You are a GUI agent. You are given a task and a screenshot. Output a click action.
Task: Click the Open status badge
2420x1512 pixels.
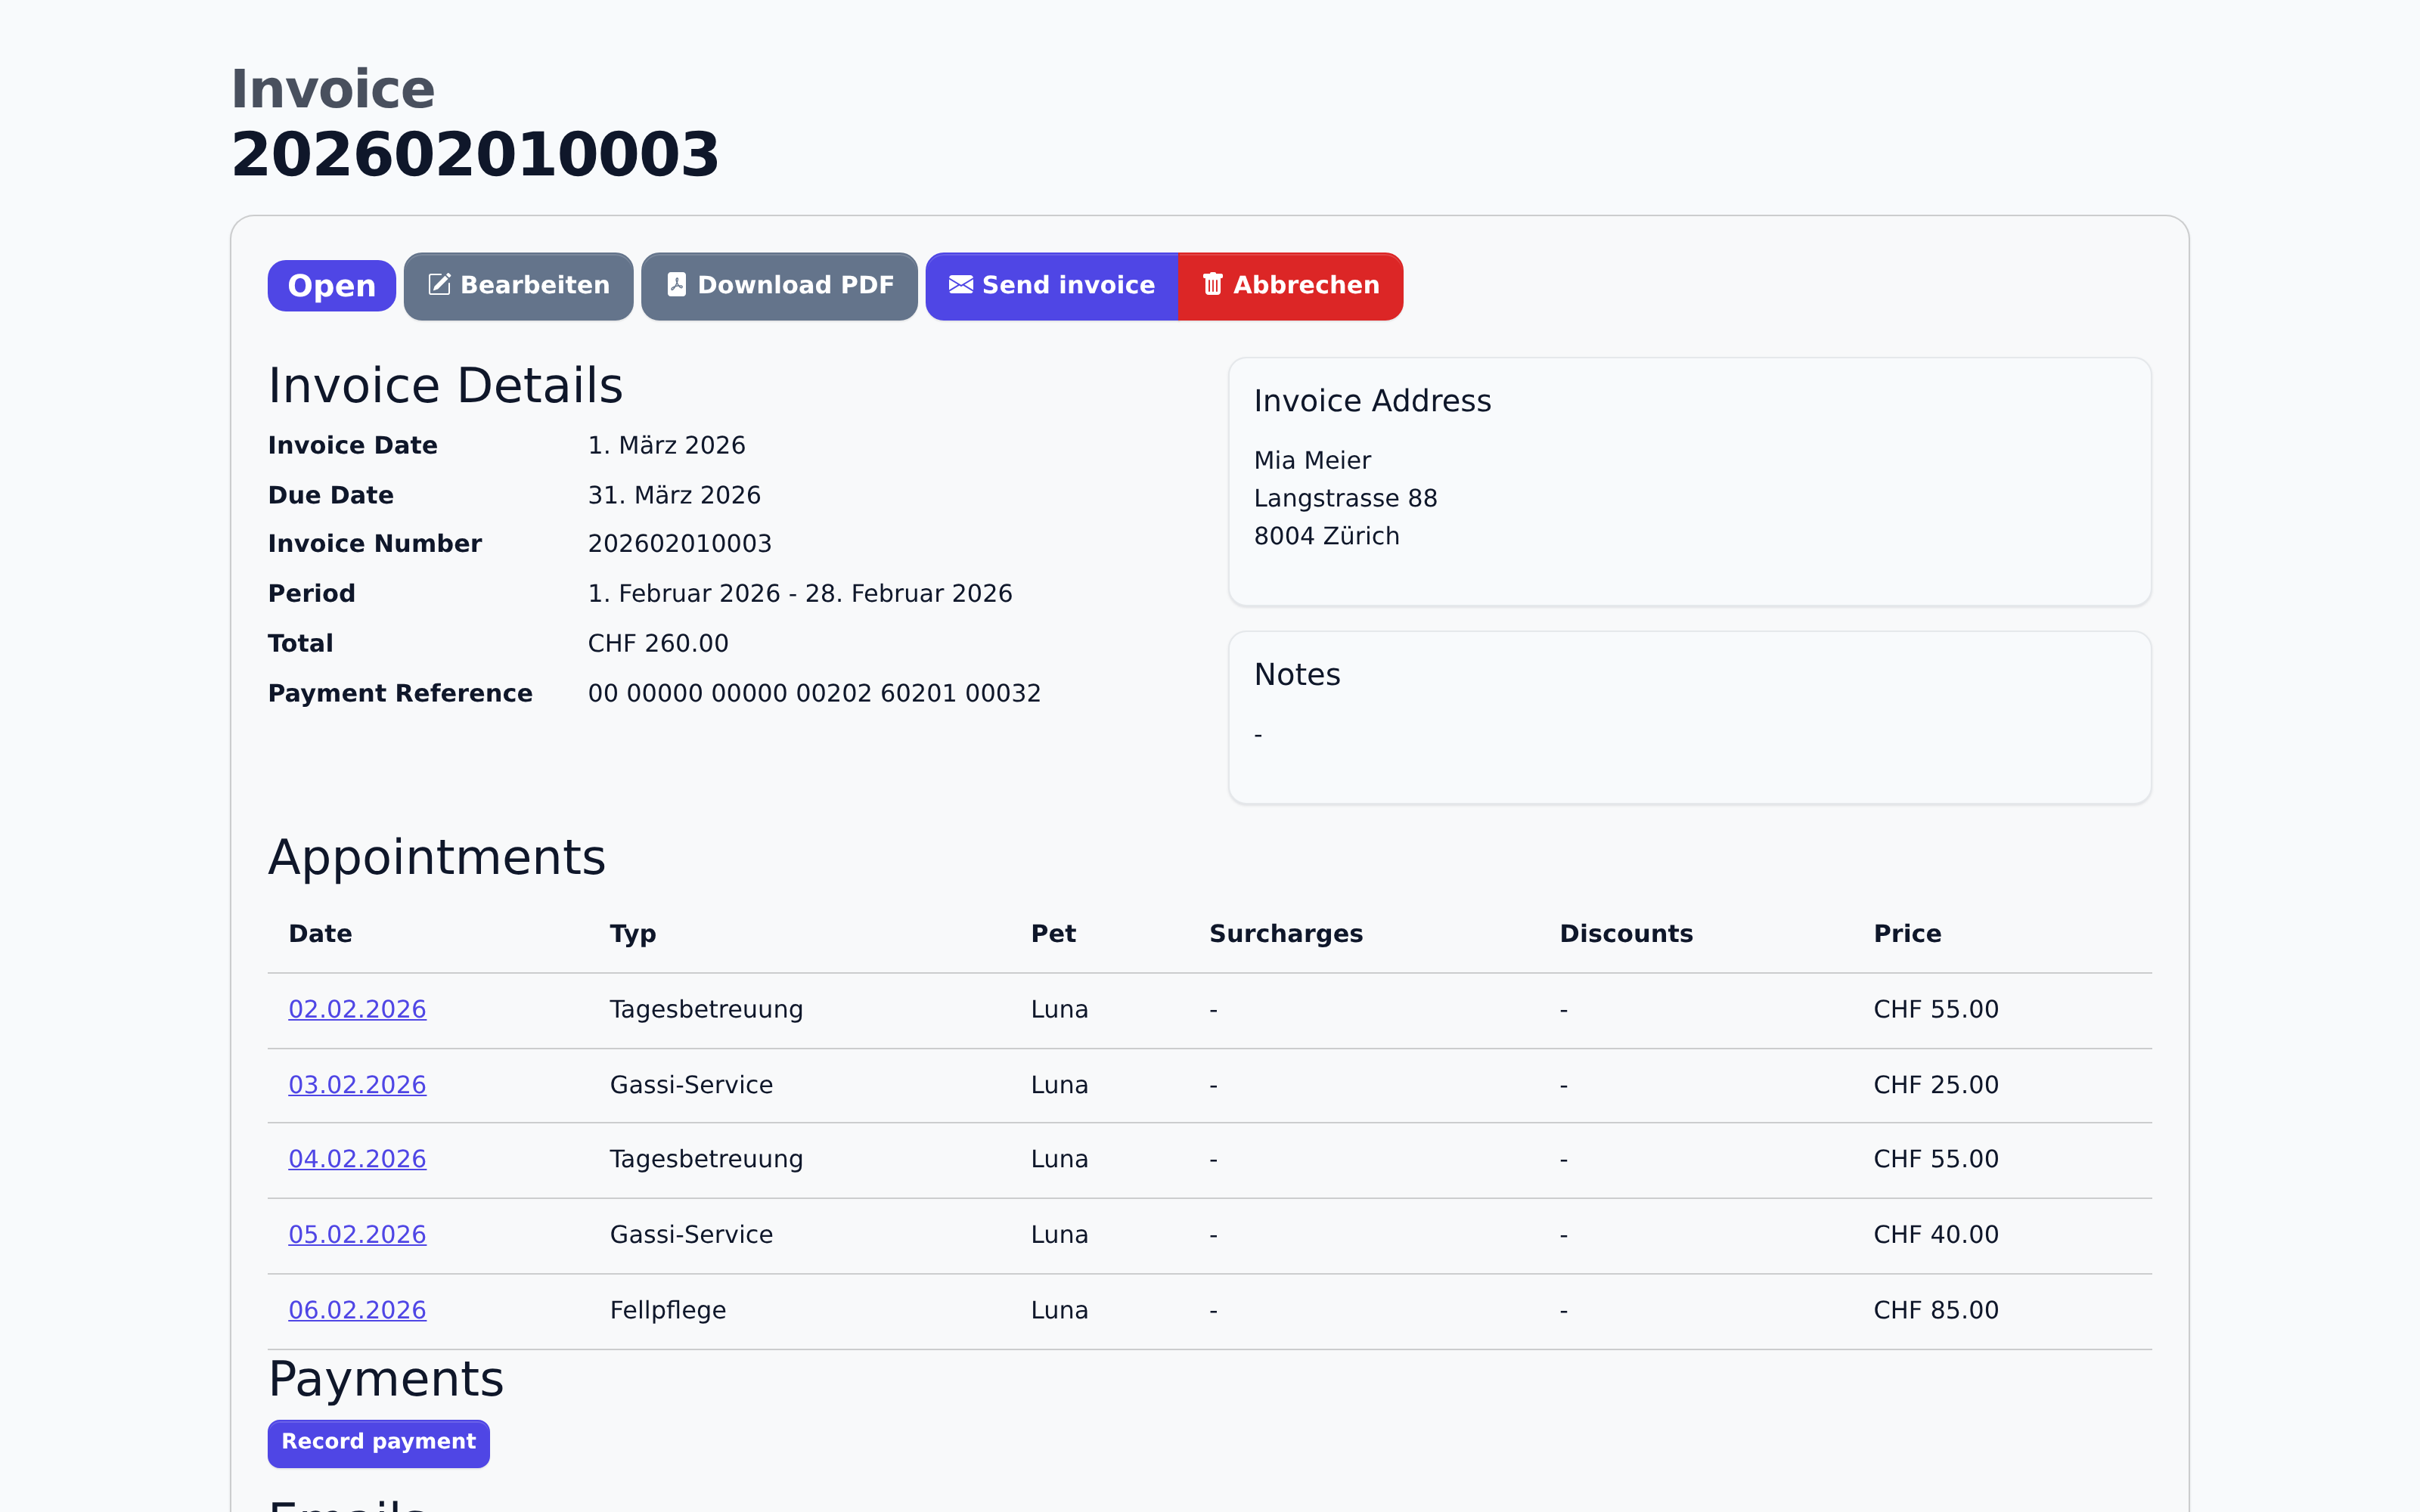(331, 286)
